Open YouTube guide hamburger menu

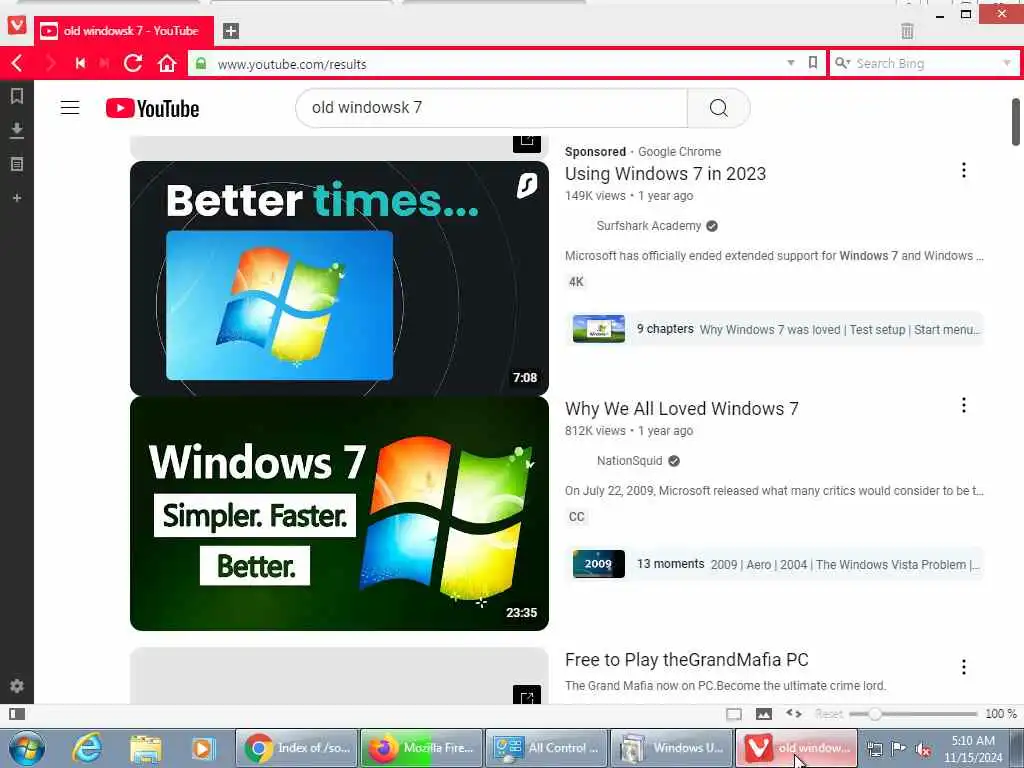pos(70,108)
